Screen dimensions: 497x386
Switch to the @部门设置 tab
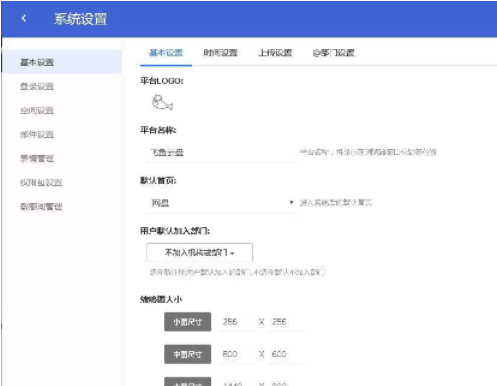click(x=333, y=53)
